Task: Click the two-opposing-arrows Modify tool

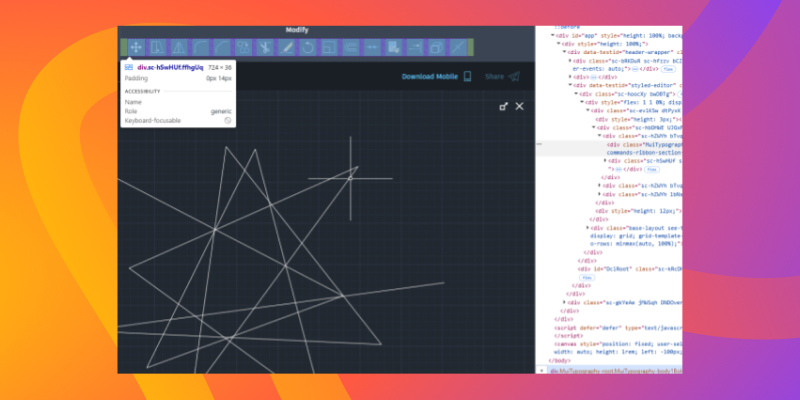Action: pyautogui.click(x=372, y=47)
